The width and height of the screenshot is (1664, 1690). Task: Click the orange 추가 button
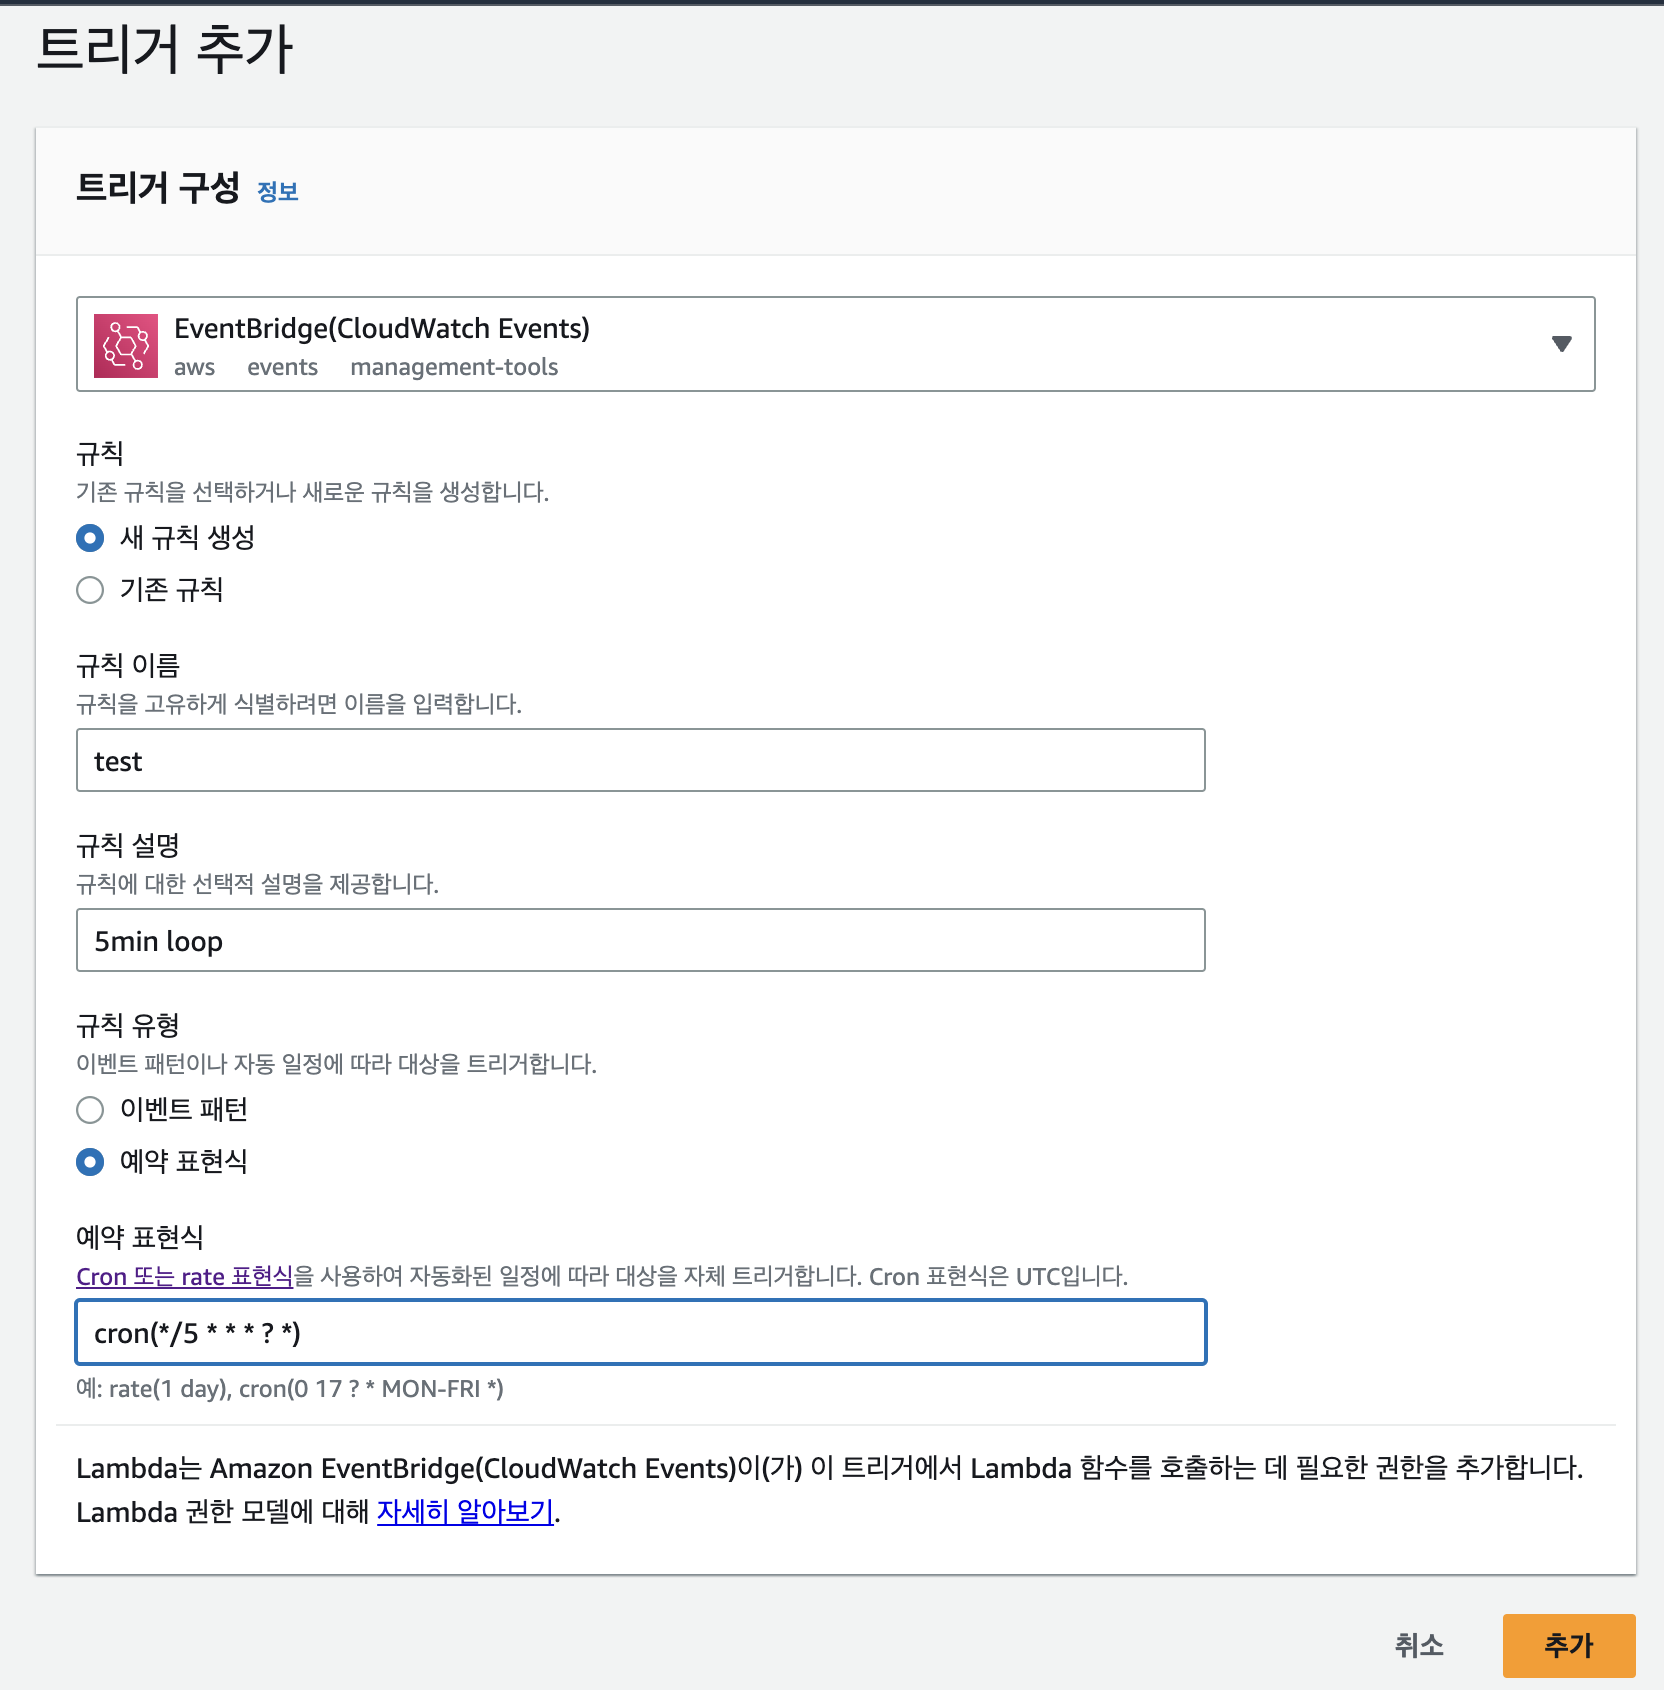(1569, 1645)
